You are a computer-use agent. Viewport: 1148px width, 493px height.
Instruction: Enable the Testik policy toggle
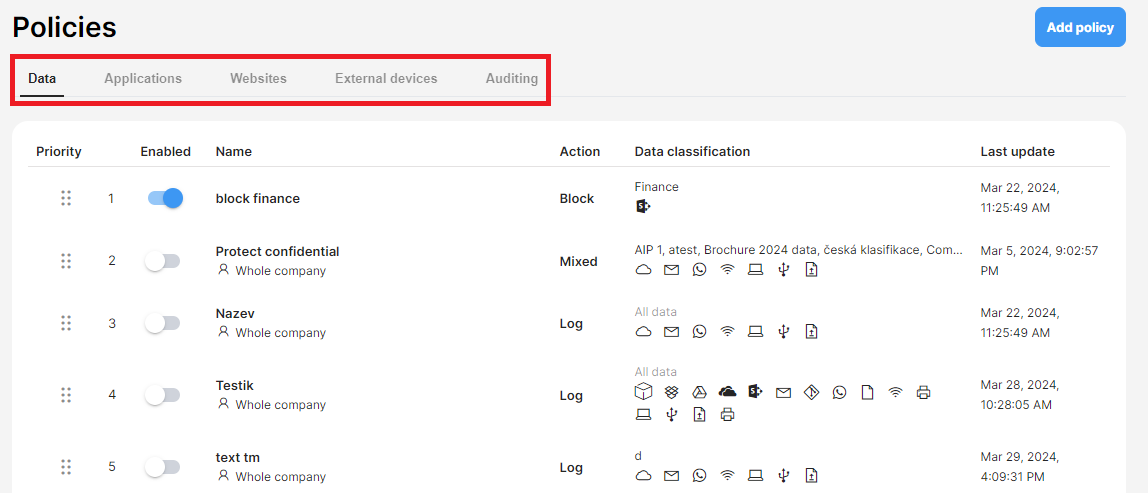point(162,395)
